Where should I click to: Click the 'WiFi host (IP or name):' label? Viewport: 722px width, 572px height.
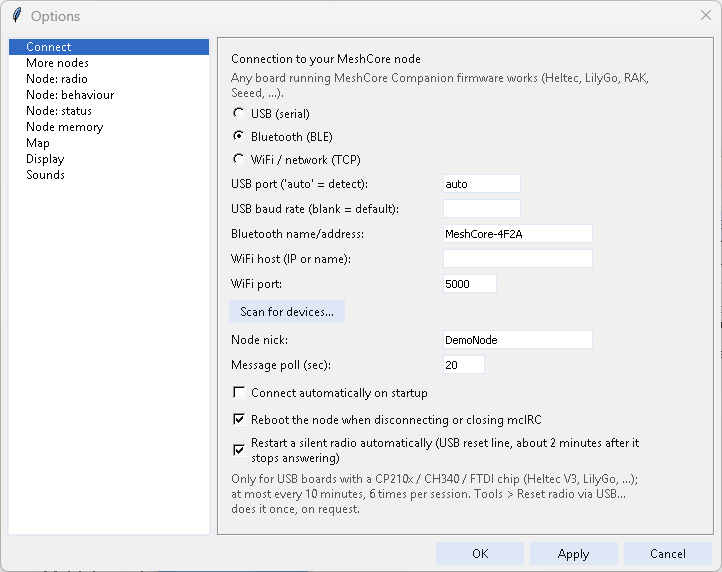(291, 259)
